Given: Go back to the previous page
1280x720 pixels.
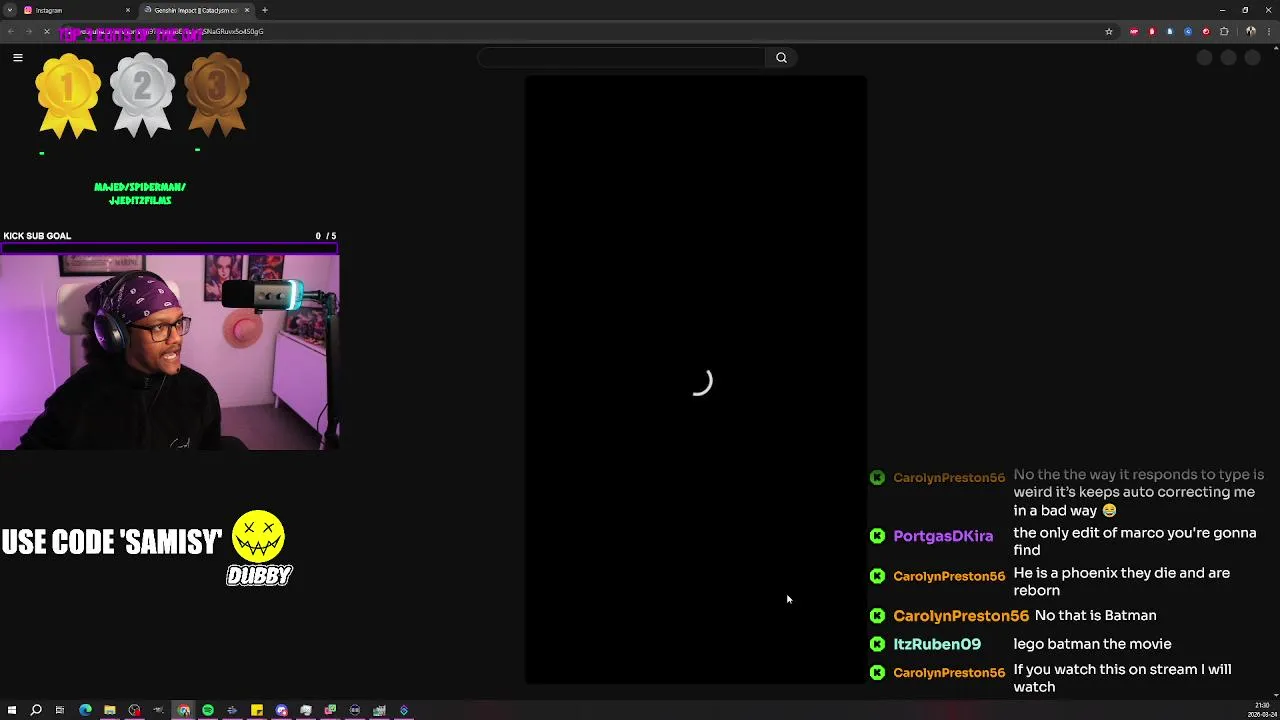Looking at the screenshot, I should click(10, 31).
